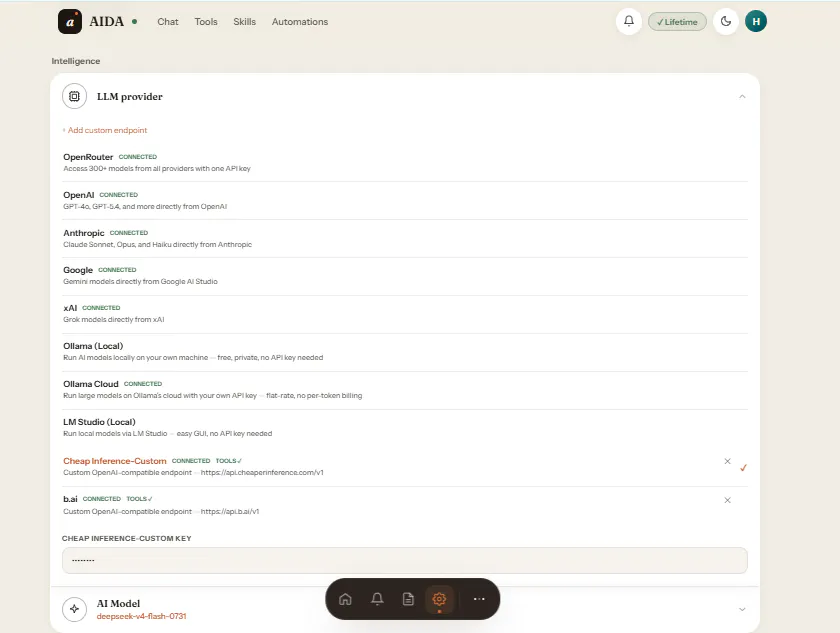Choose the xAI provider

click(x=405, y=314)
